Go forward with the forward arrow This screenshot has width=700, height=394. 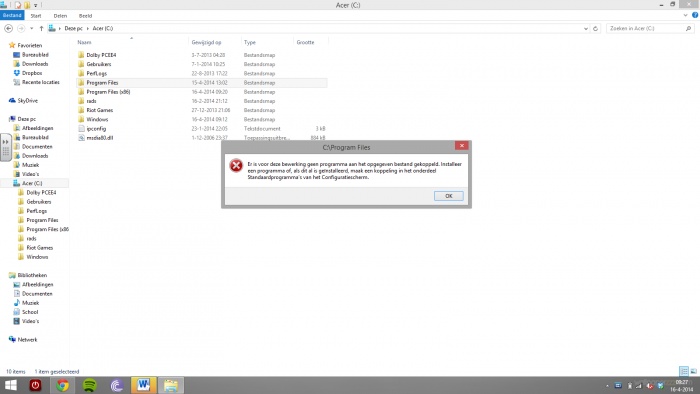21,28
